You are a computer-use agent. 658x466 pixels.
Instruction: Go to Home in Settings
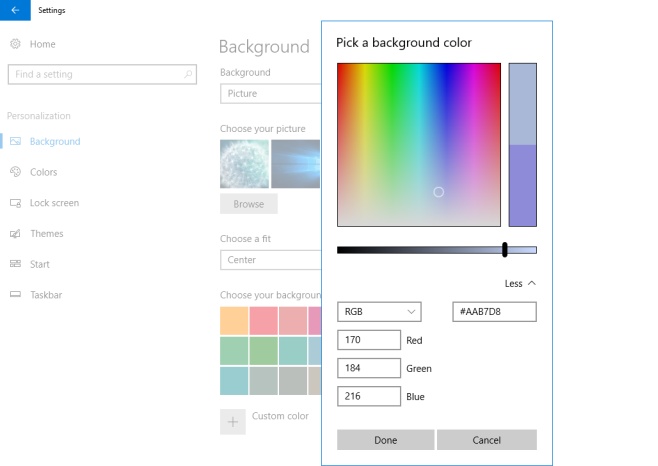[x=42, y=44]
